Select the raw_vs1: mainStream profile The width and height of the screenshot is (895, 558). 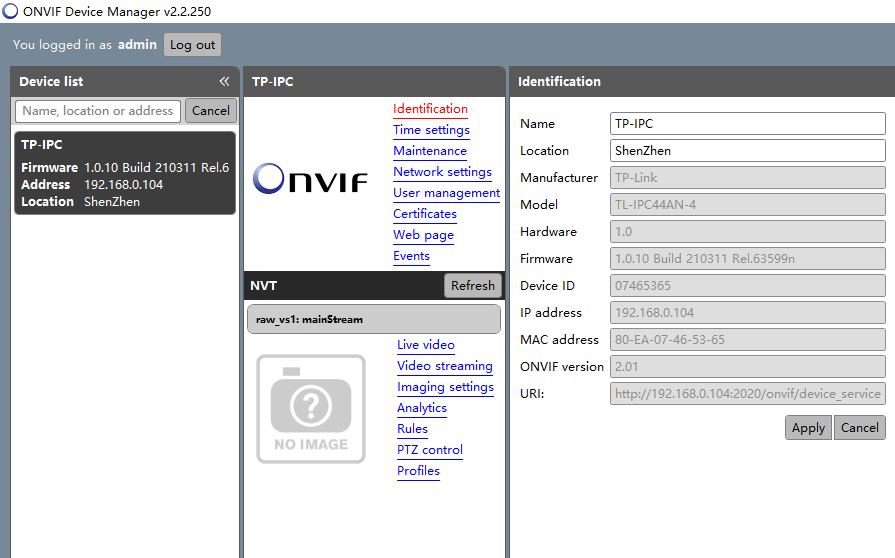(374, 320)
